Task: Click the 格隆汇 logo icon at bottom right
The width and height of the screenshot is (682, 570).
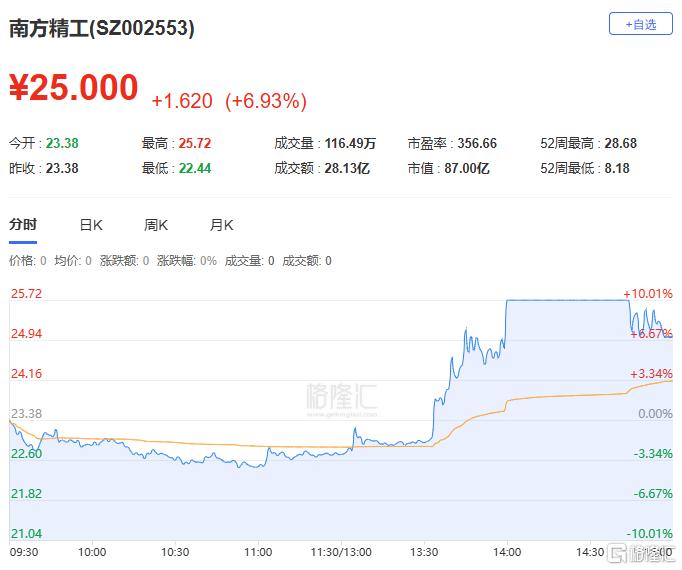Action: (x=618, y=553)
